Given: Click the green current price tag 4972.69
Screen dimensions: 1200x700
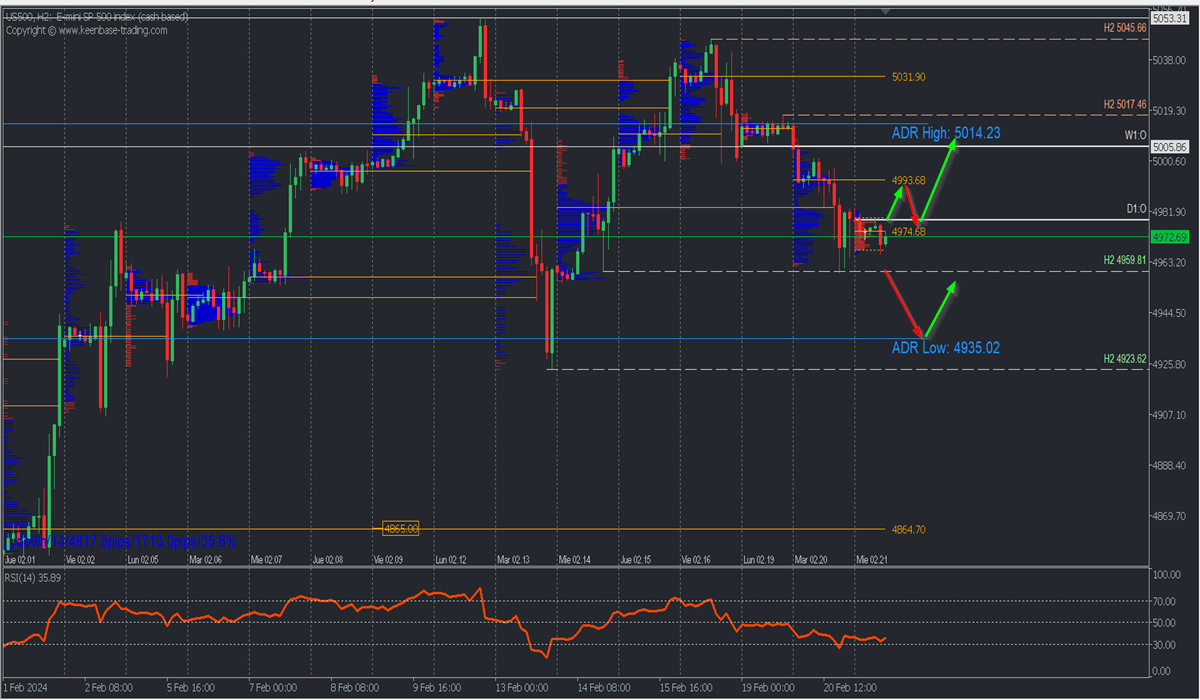Looking at the screenshot, I should tap(1168, 237).
